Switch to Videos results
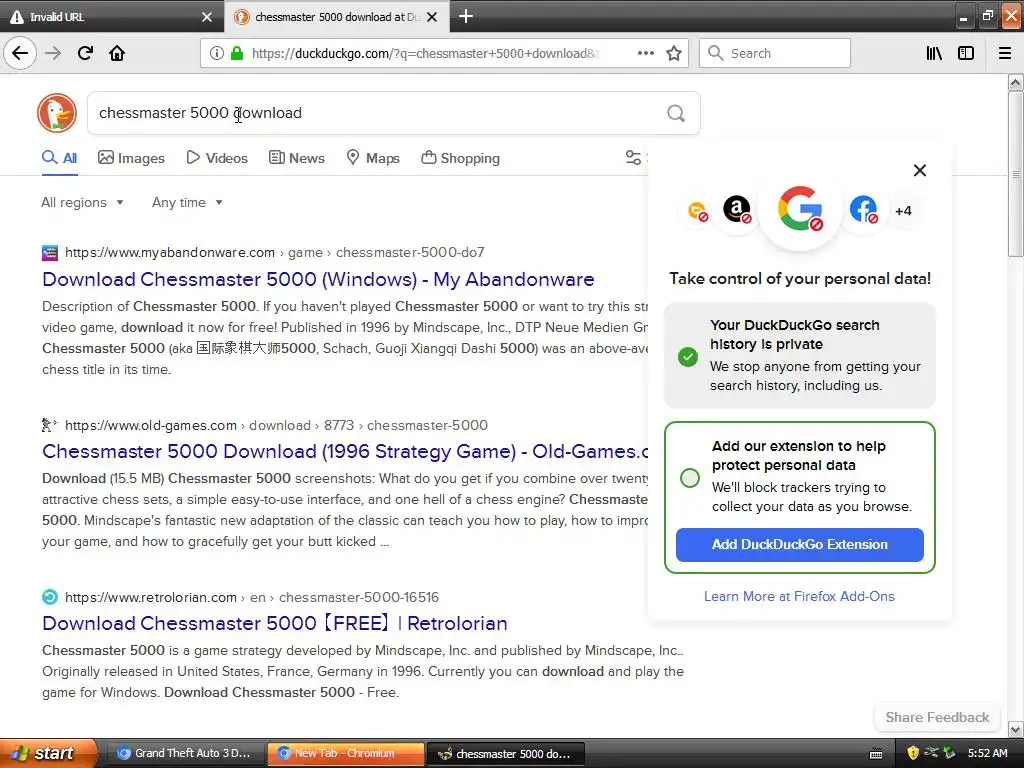Viewport: 1024px width, 768px height. (x=217, y=158)
